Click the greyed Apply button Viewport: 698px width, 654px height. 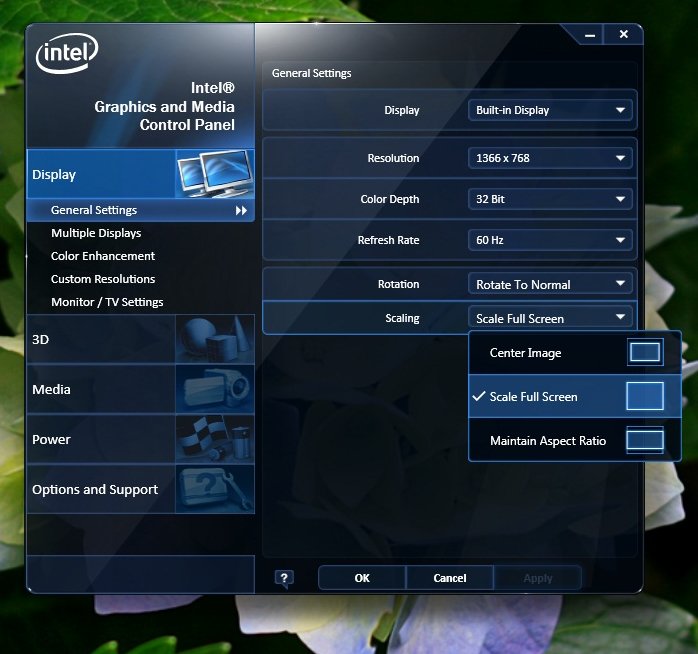538,578
